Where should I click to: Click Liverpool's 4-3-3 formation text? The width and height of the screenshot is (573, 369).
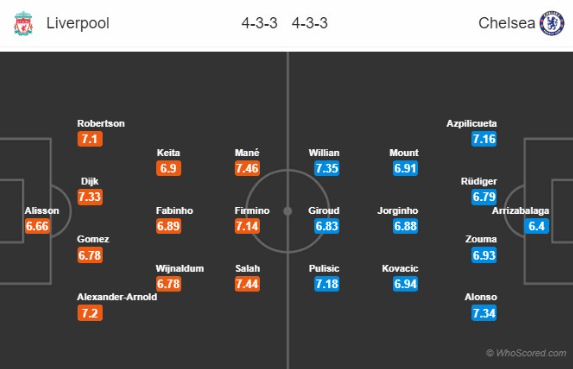pyautogui.click(x=259, y=23)
